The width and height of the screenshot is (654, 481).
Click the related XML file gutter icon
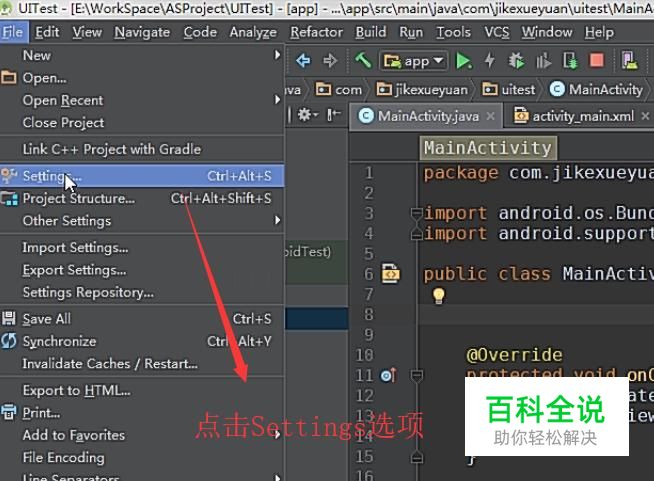(390, 274)
